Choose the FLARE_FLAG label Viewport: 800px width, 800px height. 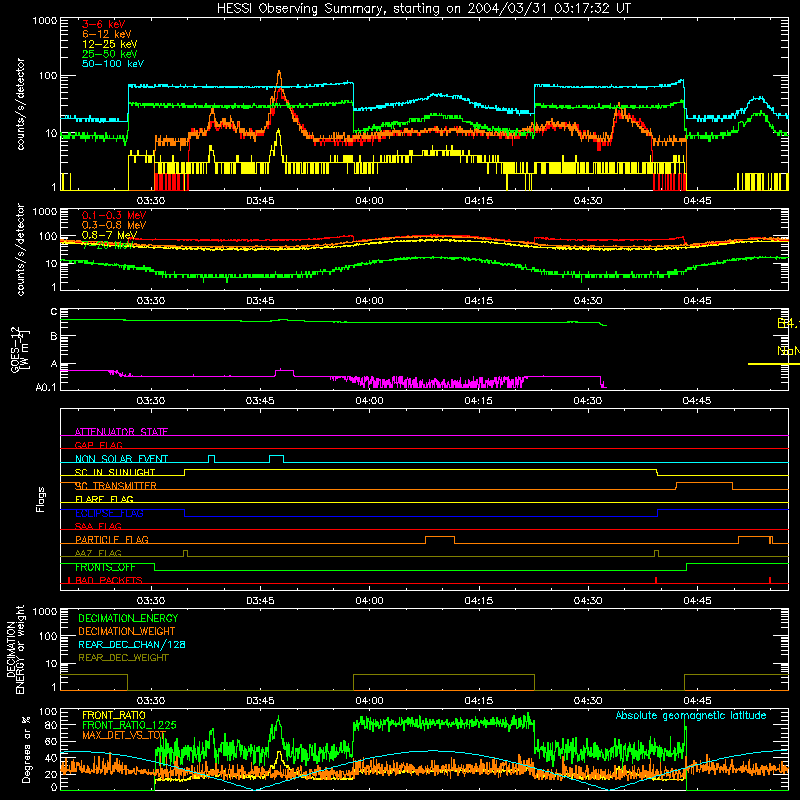[104, 499]
